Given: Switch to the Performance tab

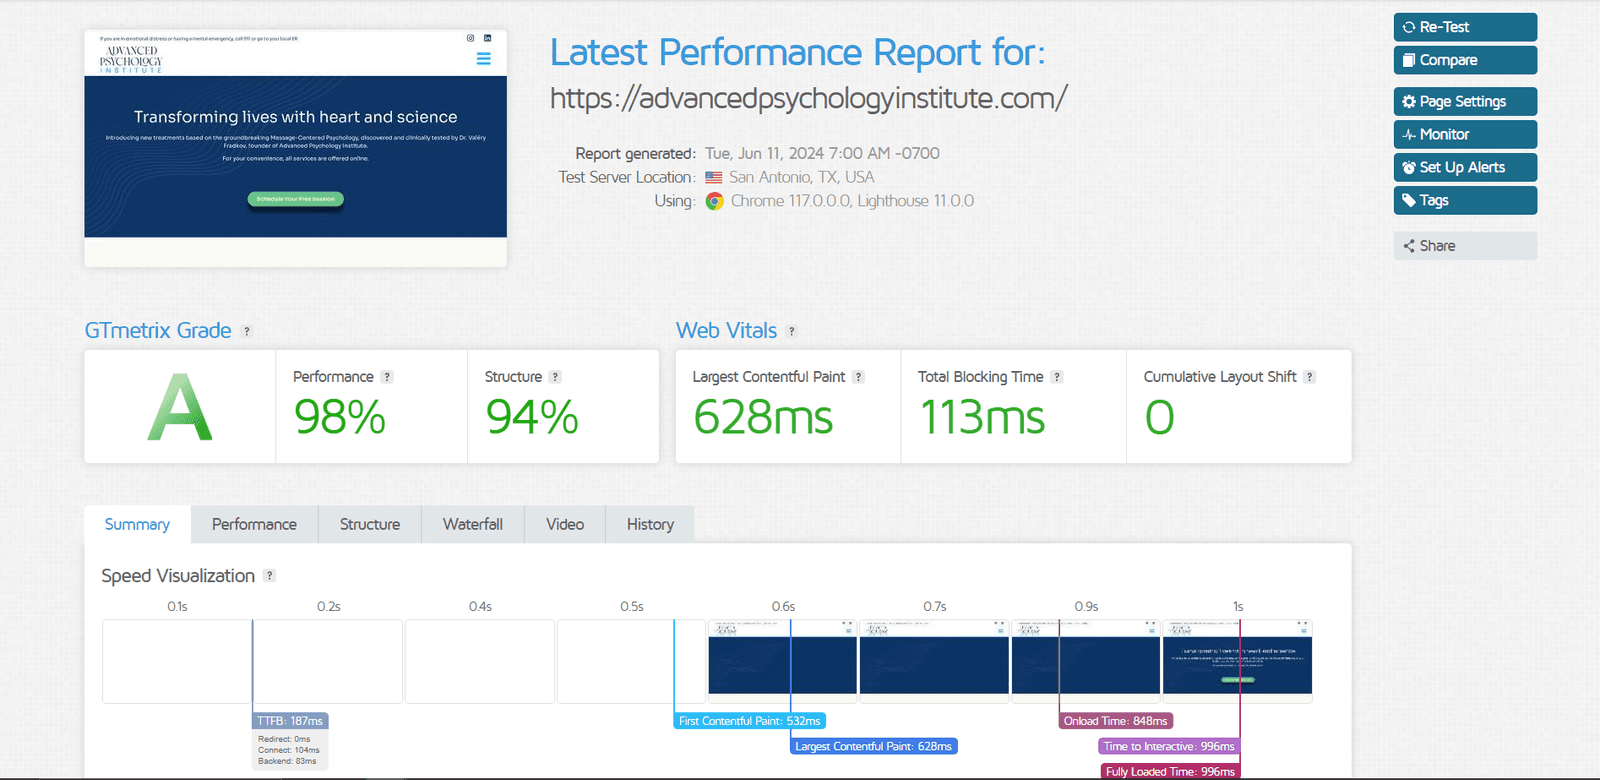Looking at the screenshot, I should [254, 524].
